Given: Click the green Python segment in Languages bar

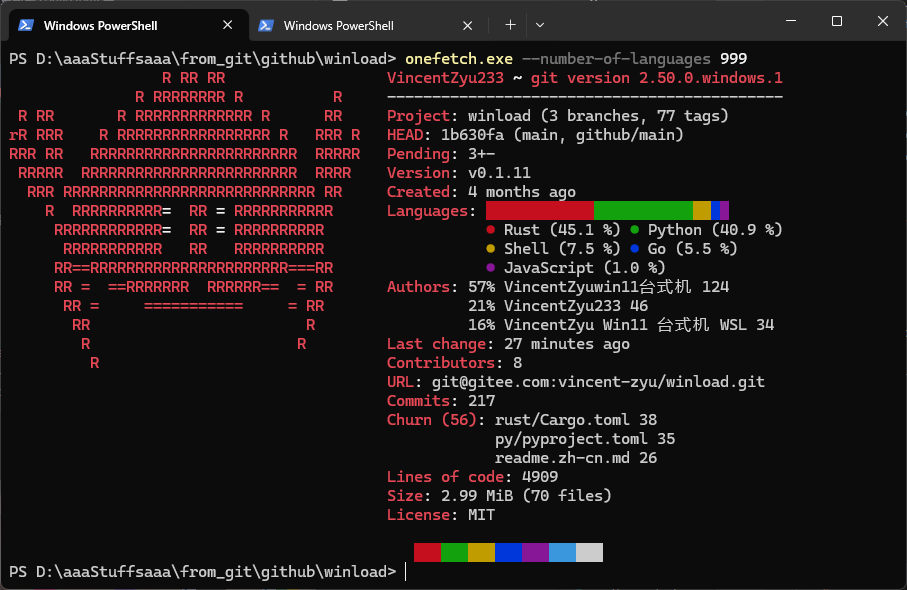Looking at the screenshot, I should 643,211.
